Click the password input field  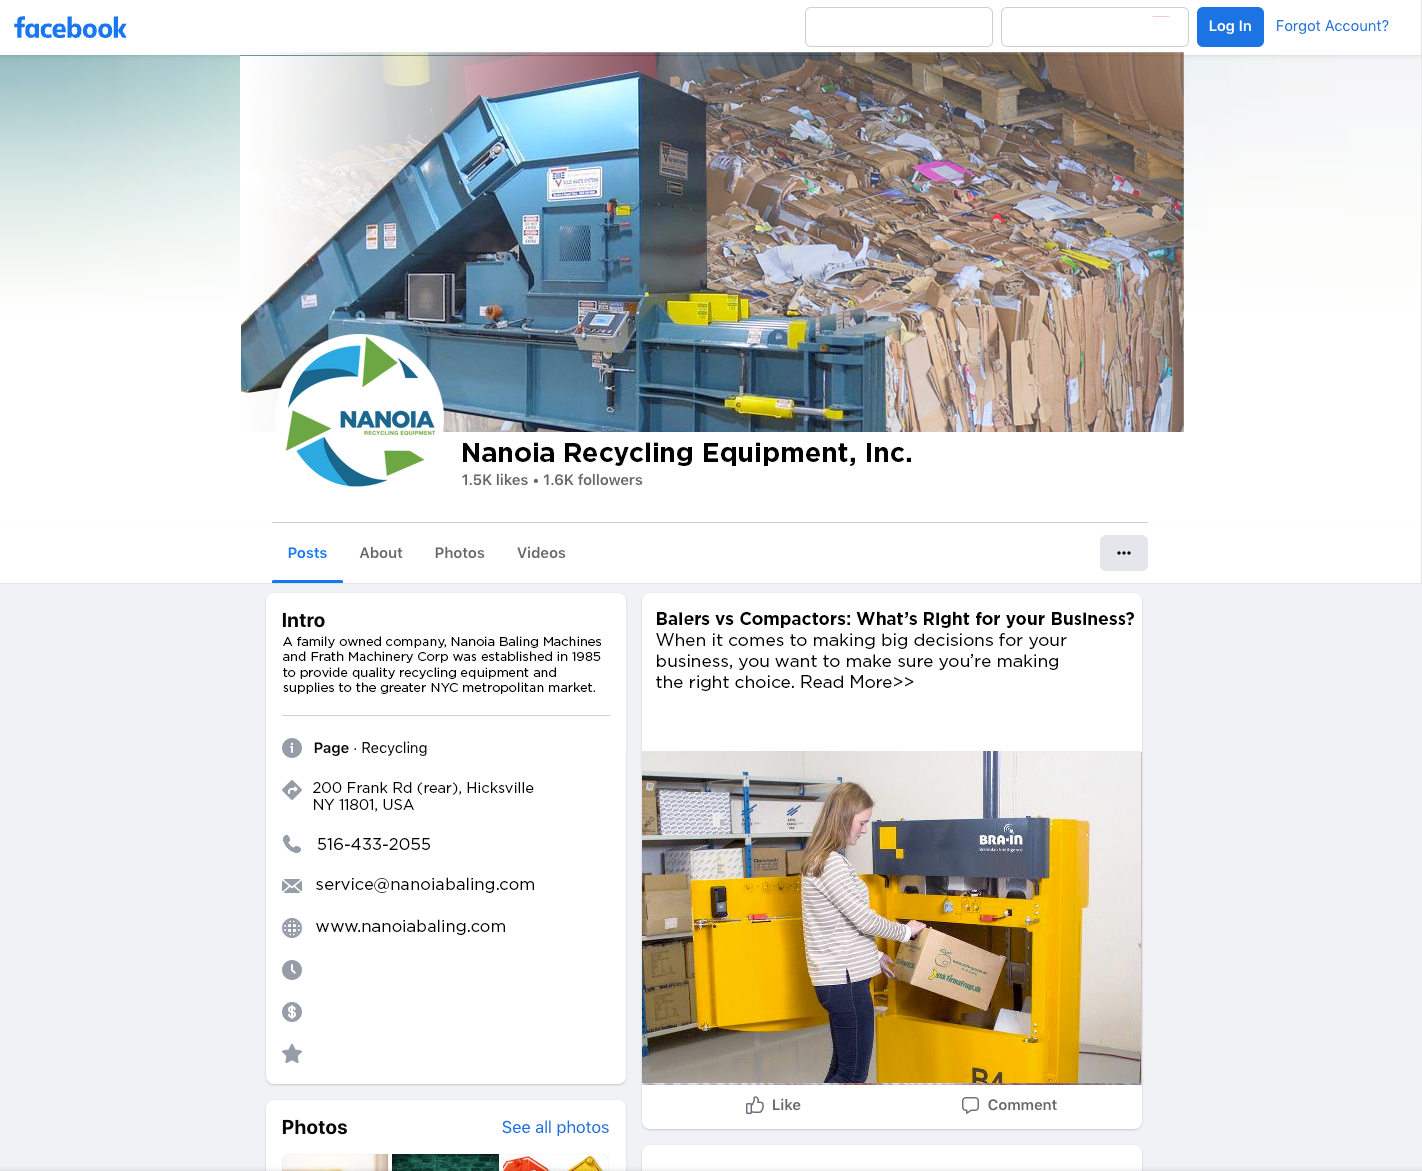pyautogui.click(x=1095, y=27)
